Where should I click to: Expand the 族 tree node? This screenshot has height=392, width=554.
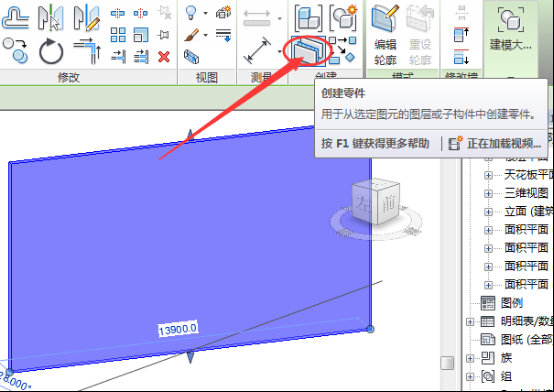coord(470,358)
